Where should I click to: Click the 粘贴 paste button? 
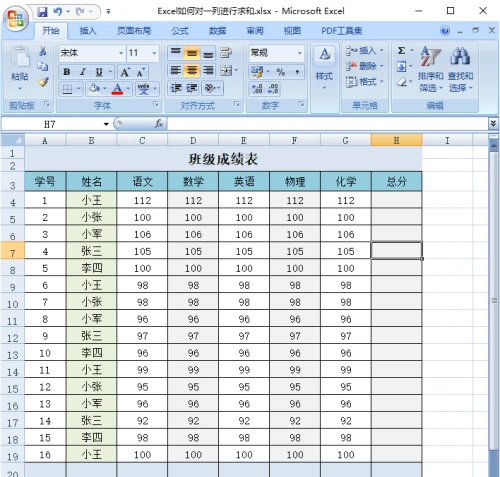tap(20, 68)
